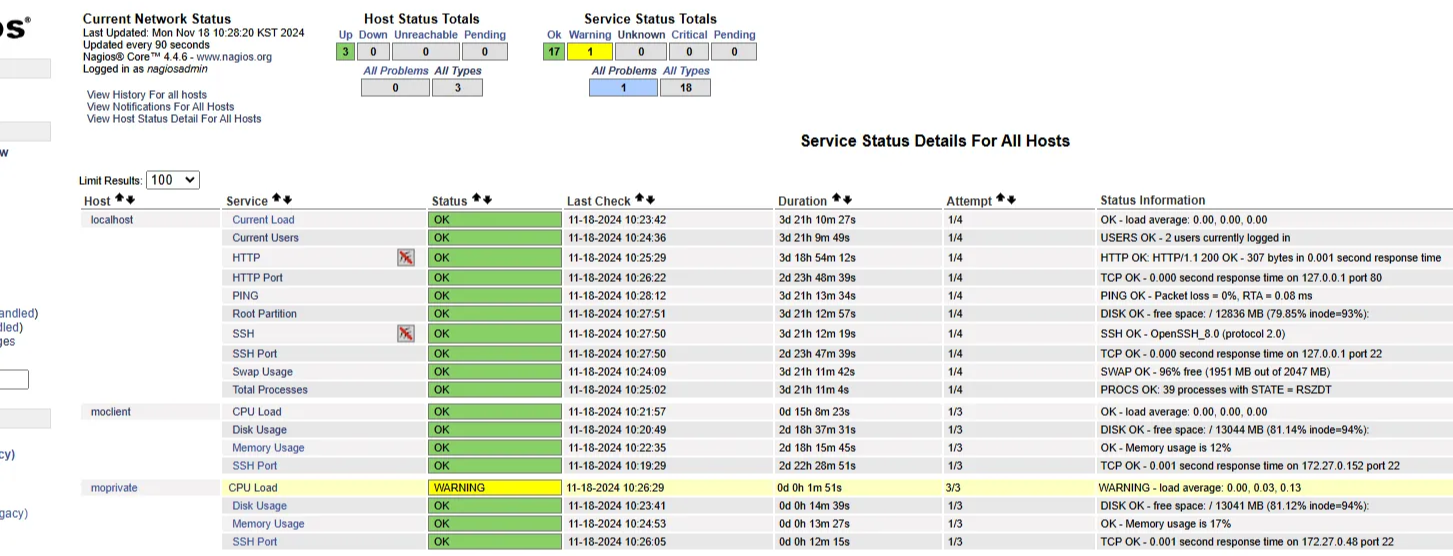
Task: Filter services by Warning status header
Action: click(590, 35)
